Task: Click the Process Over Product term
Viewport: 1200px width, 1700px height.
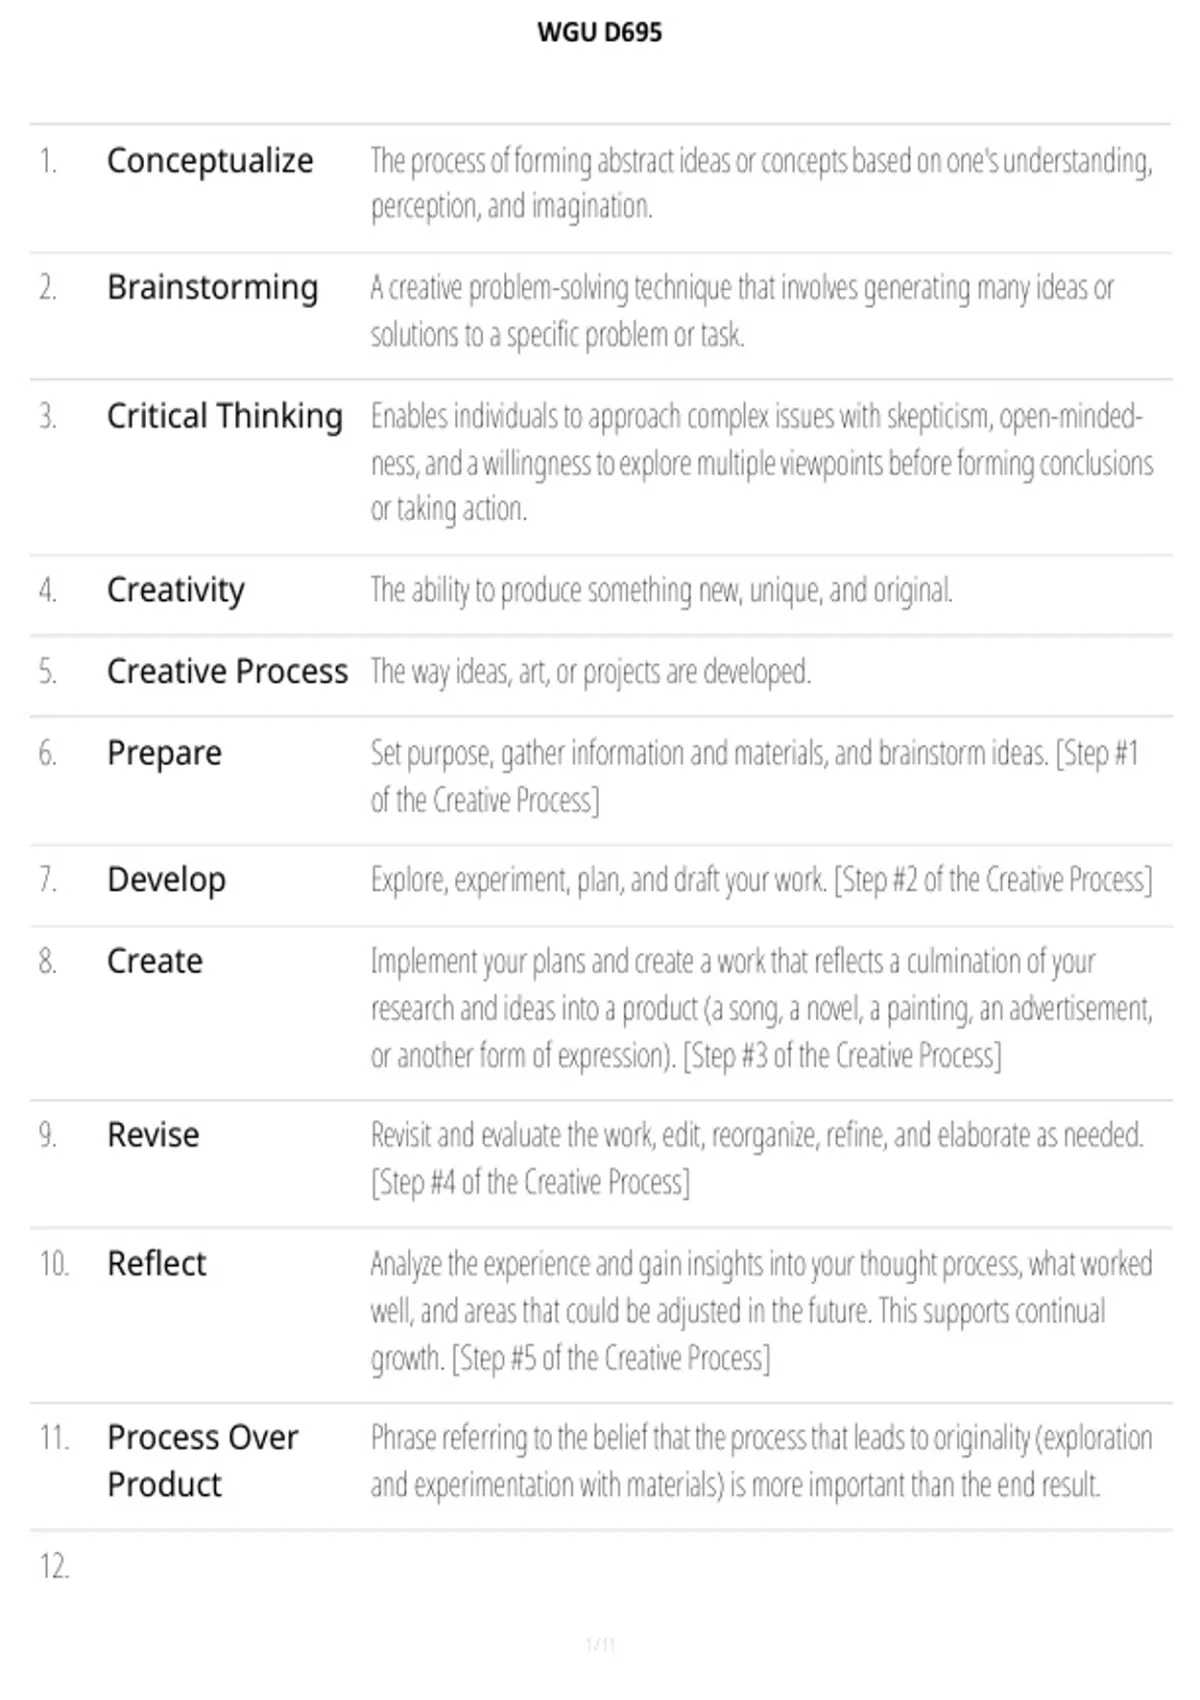Action: pos(203,1461)
